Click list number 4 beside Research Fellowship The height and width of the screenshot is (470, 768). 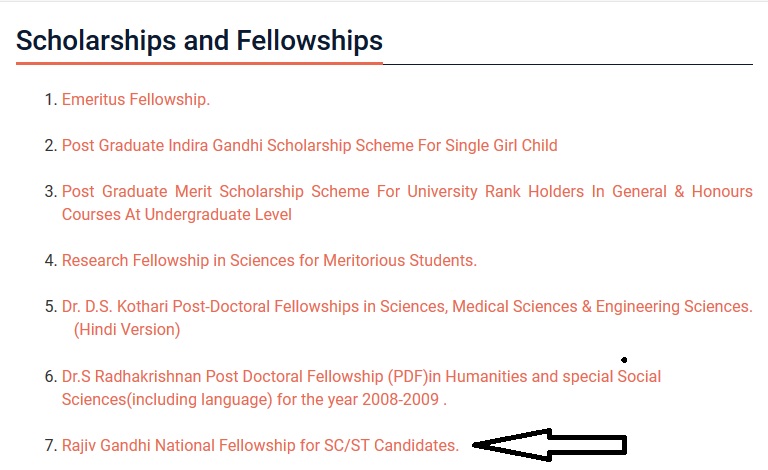click(x=50, y=261)
